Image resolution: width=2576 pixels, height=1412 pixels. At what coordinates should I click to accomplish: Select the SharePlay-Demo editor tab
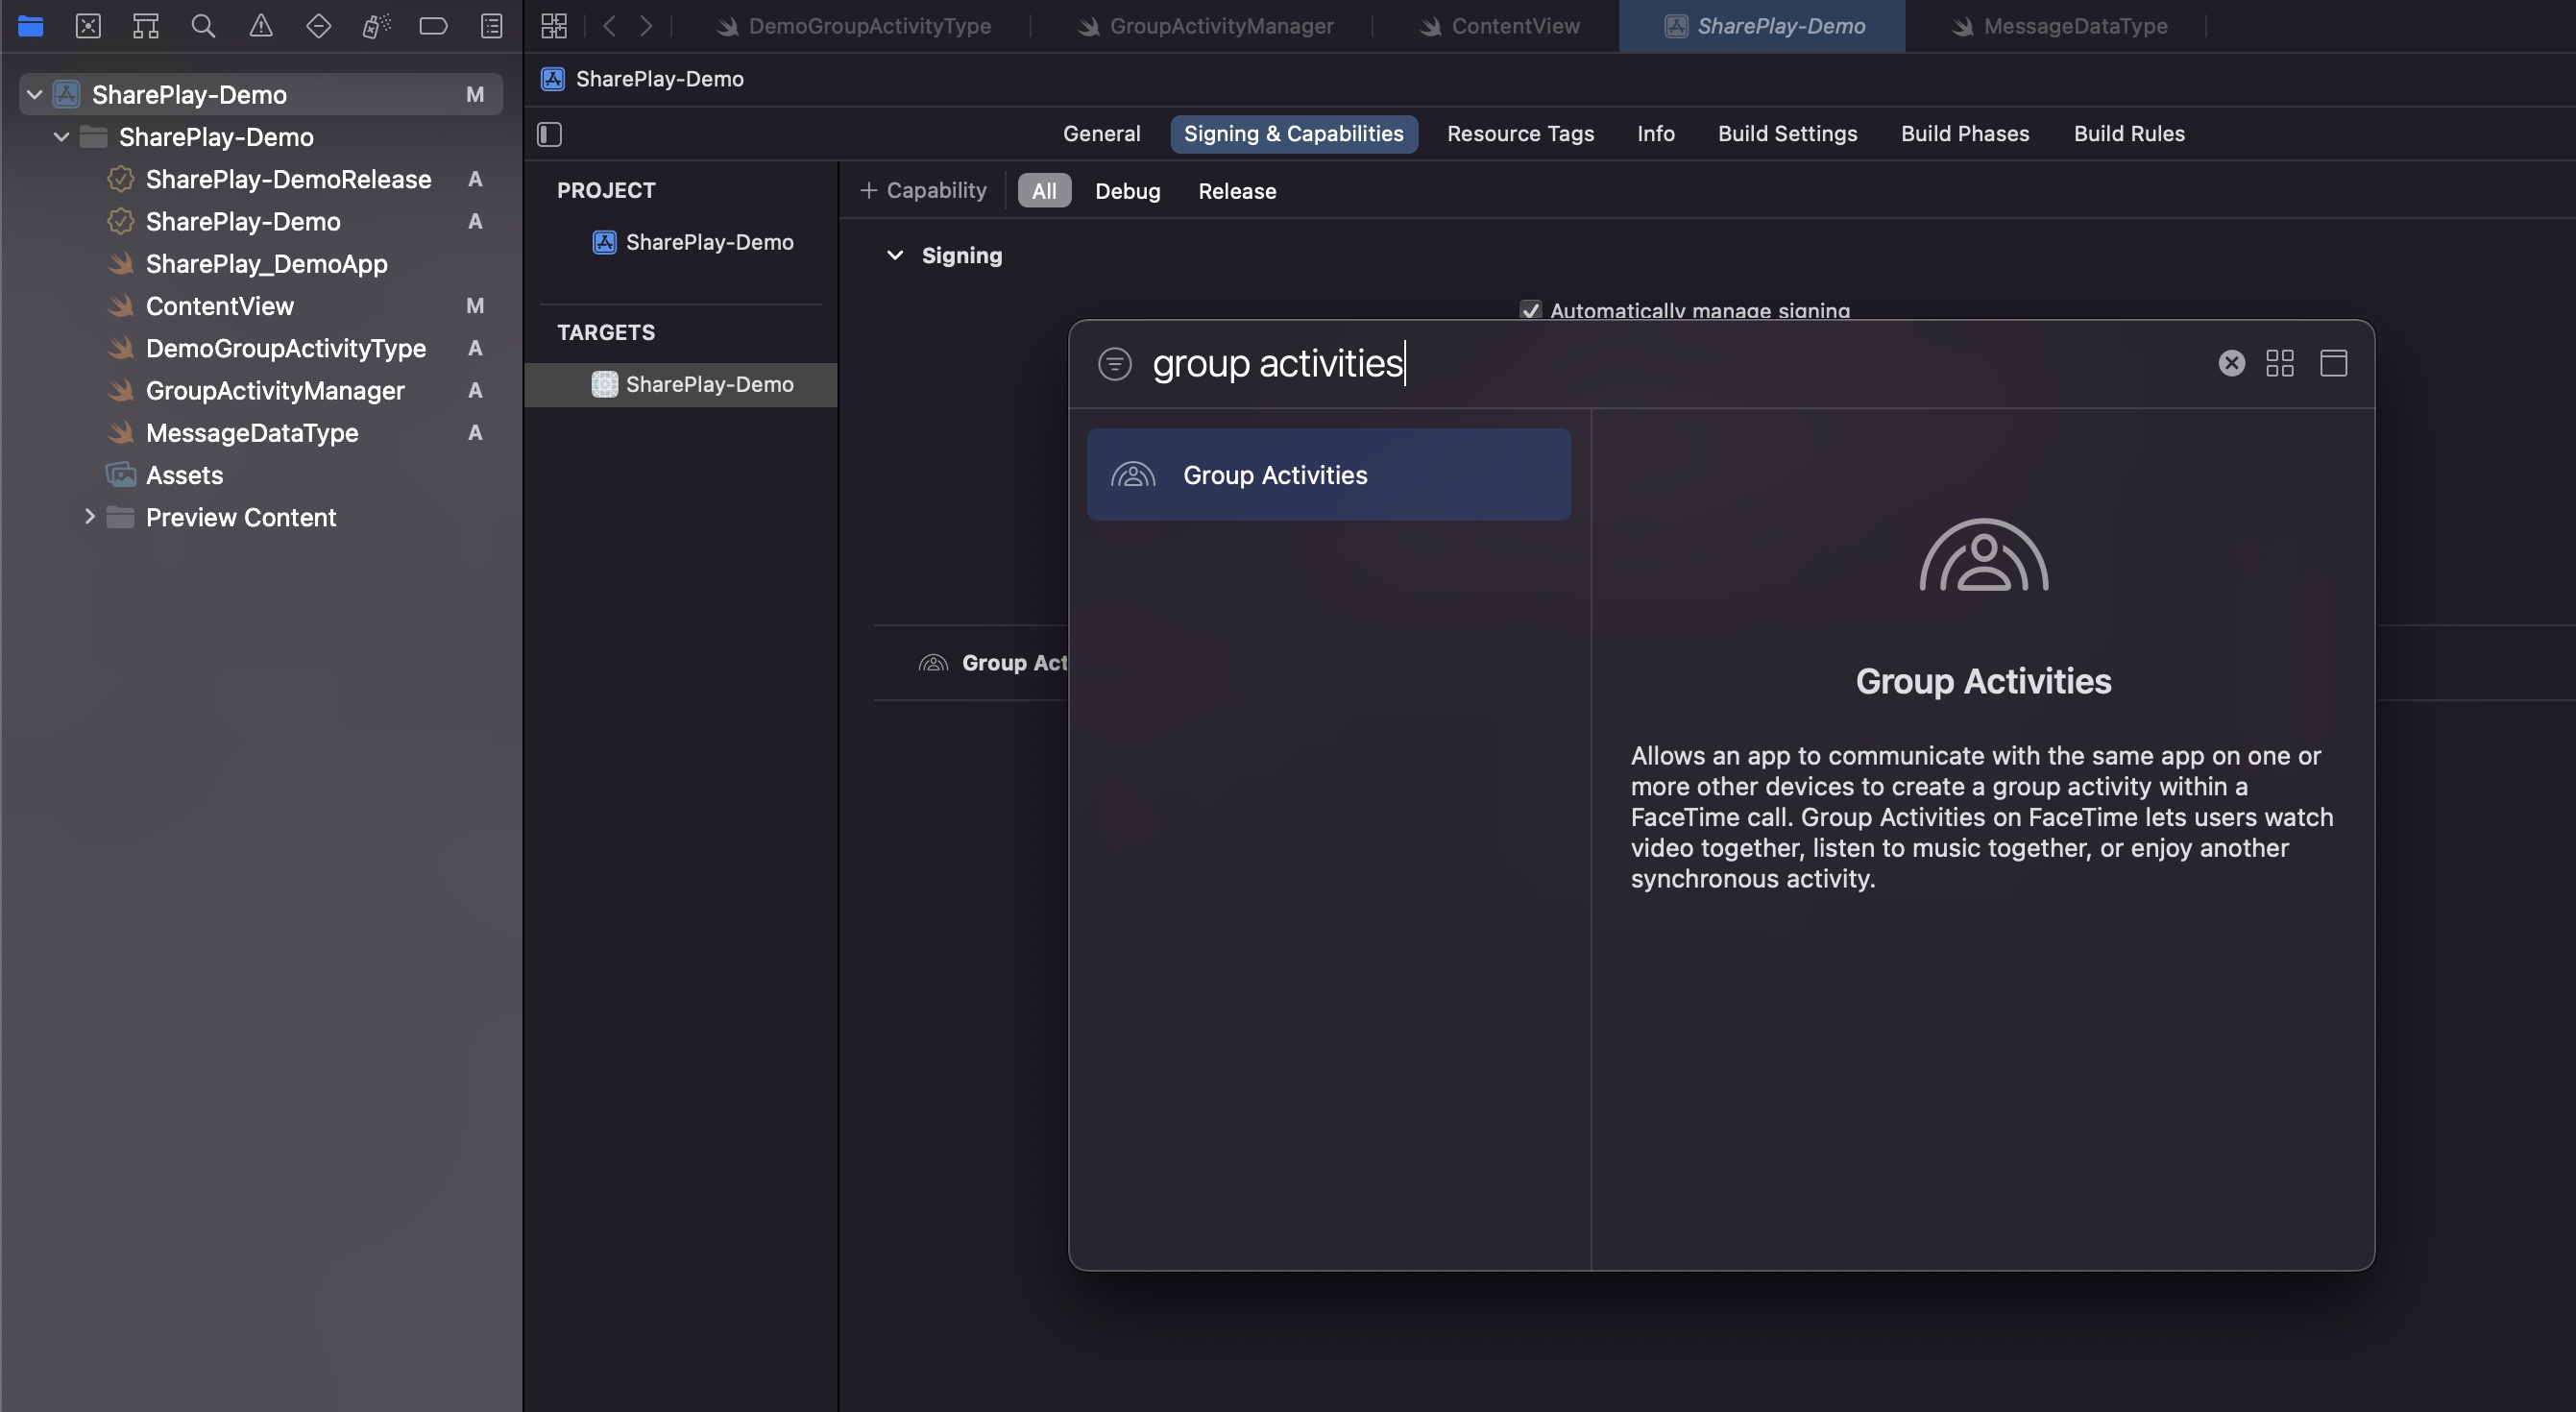[1762, 26]
